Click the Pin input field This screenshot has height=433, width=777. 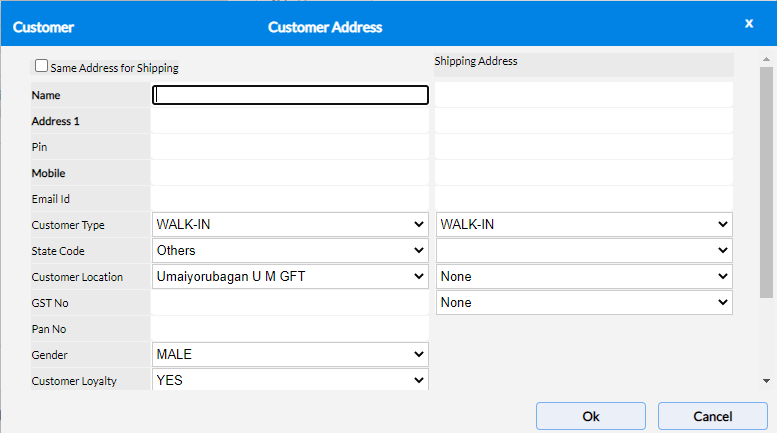point(290,147)
